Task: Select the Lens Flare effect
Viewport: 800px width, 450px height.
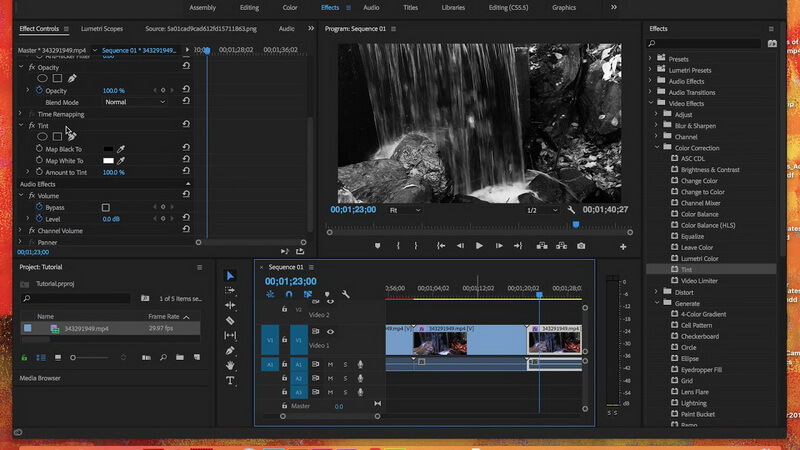Action: click(x=694, y=392)
